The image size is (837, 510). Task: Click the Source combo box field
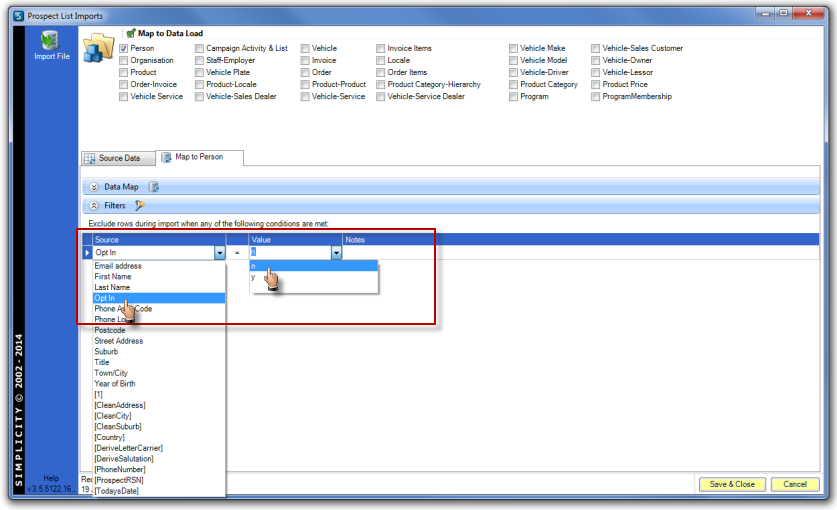tap(154, 253)
